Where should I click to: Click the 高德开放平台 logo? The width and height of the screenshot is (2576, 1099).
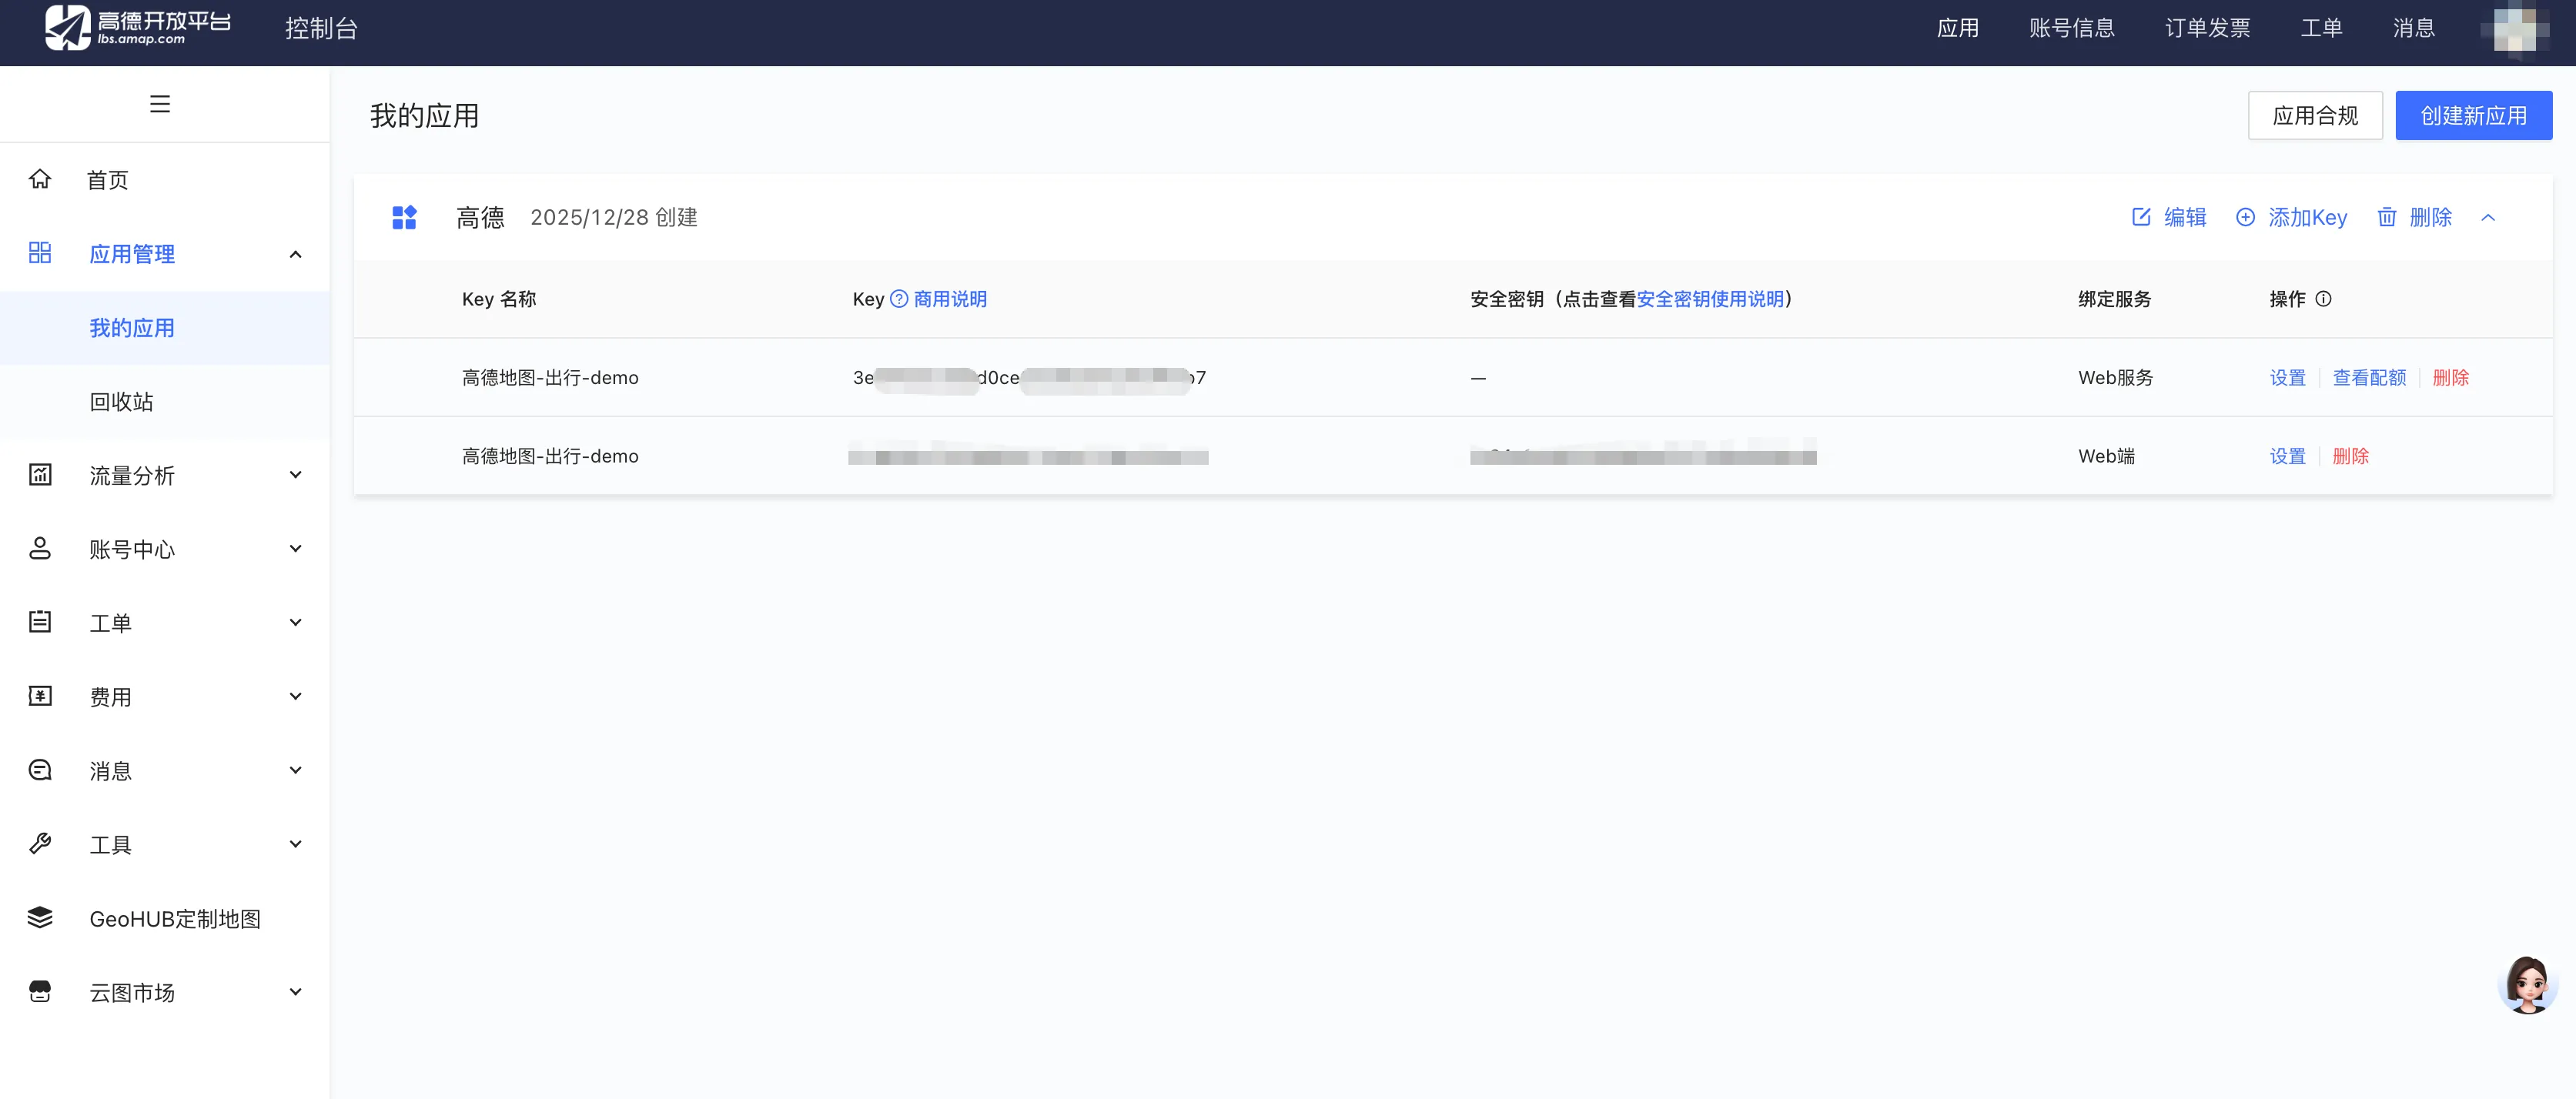pos(138,27)
